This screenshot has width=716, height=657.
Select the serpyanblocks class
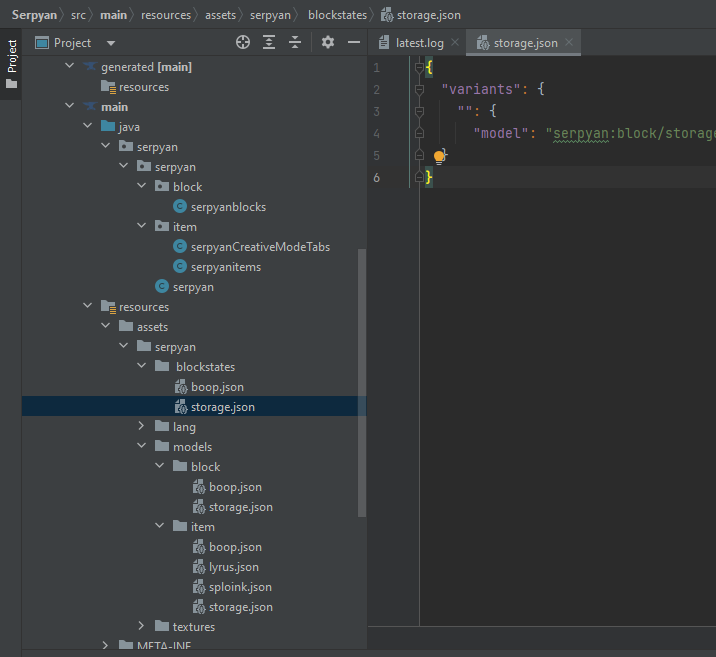coord(228,207)
